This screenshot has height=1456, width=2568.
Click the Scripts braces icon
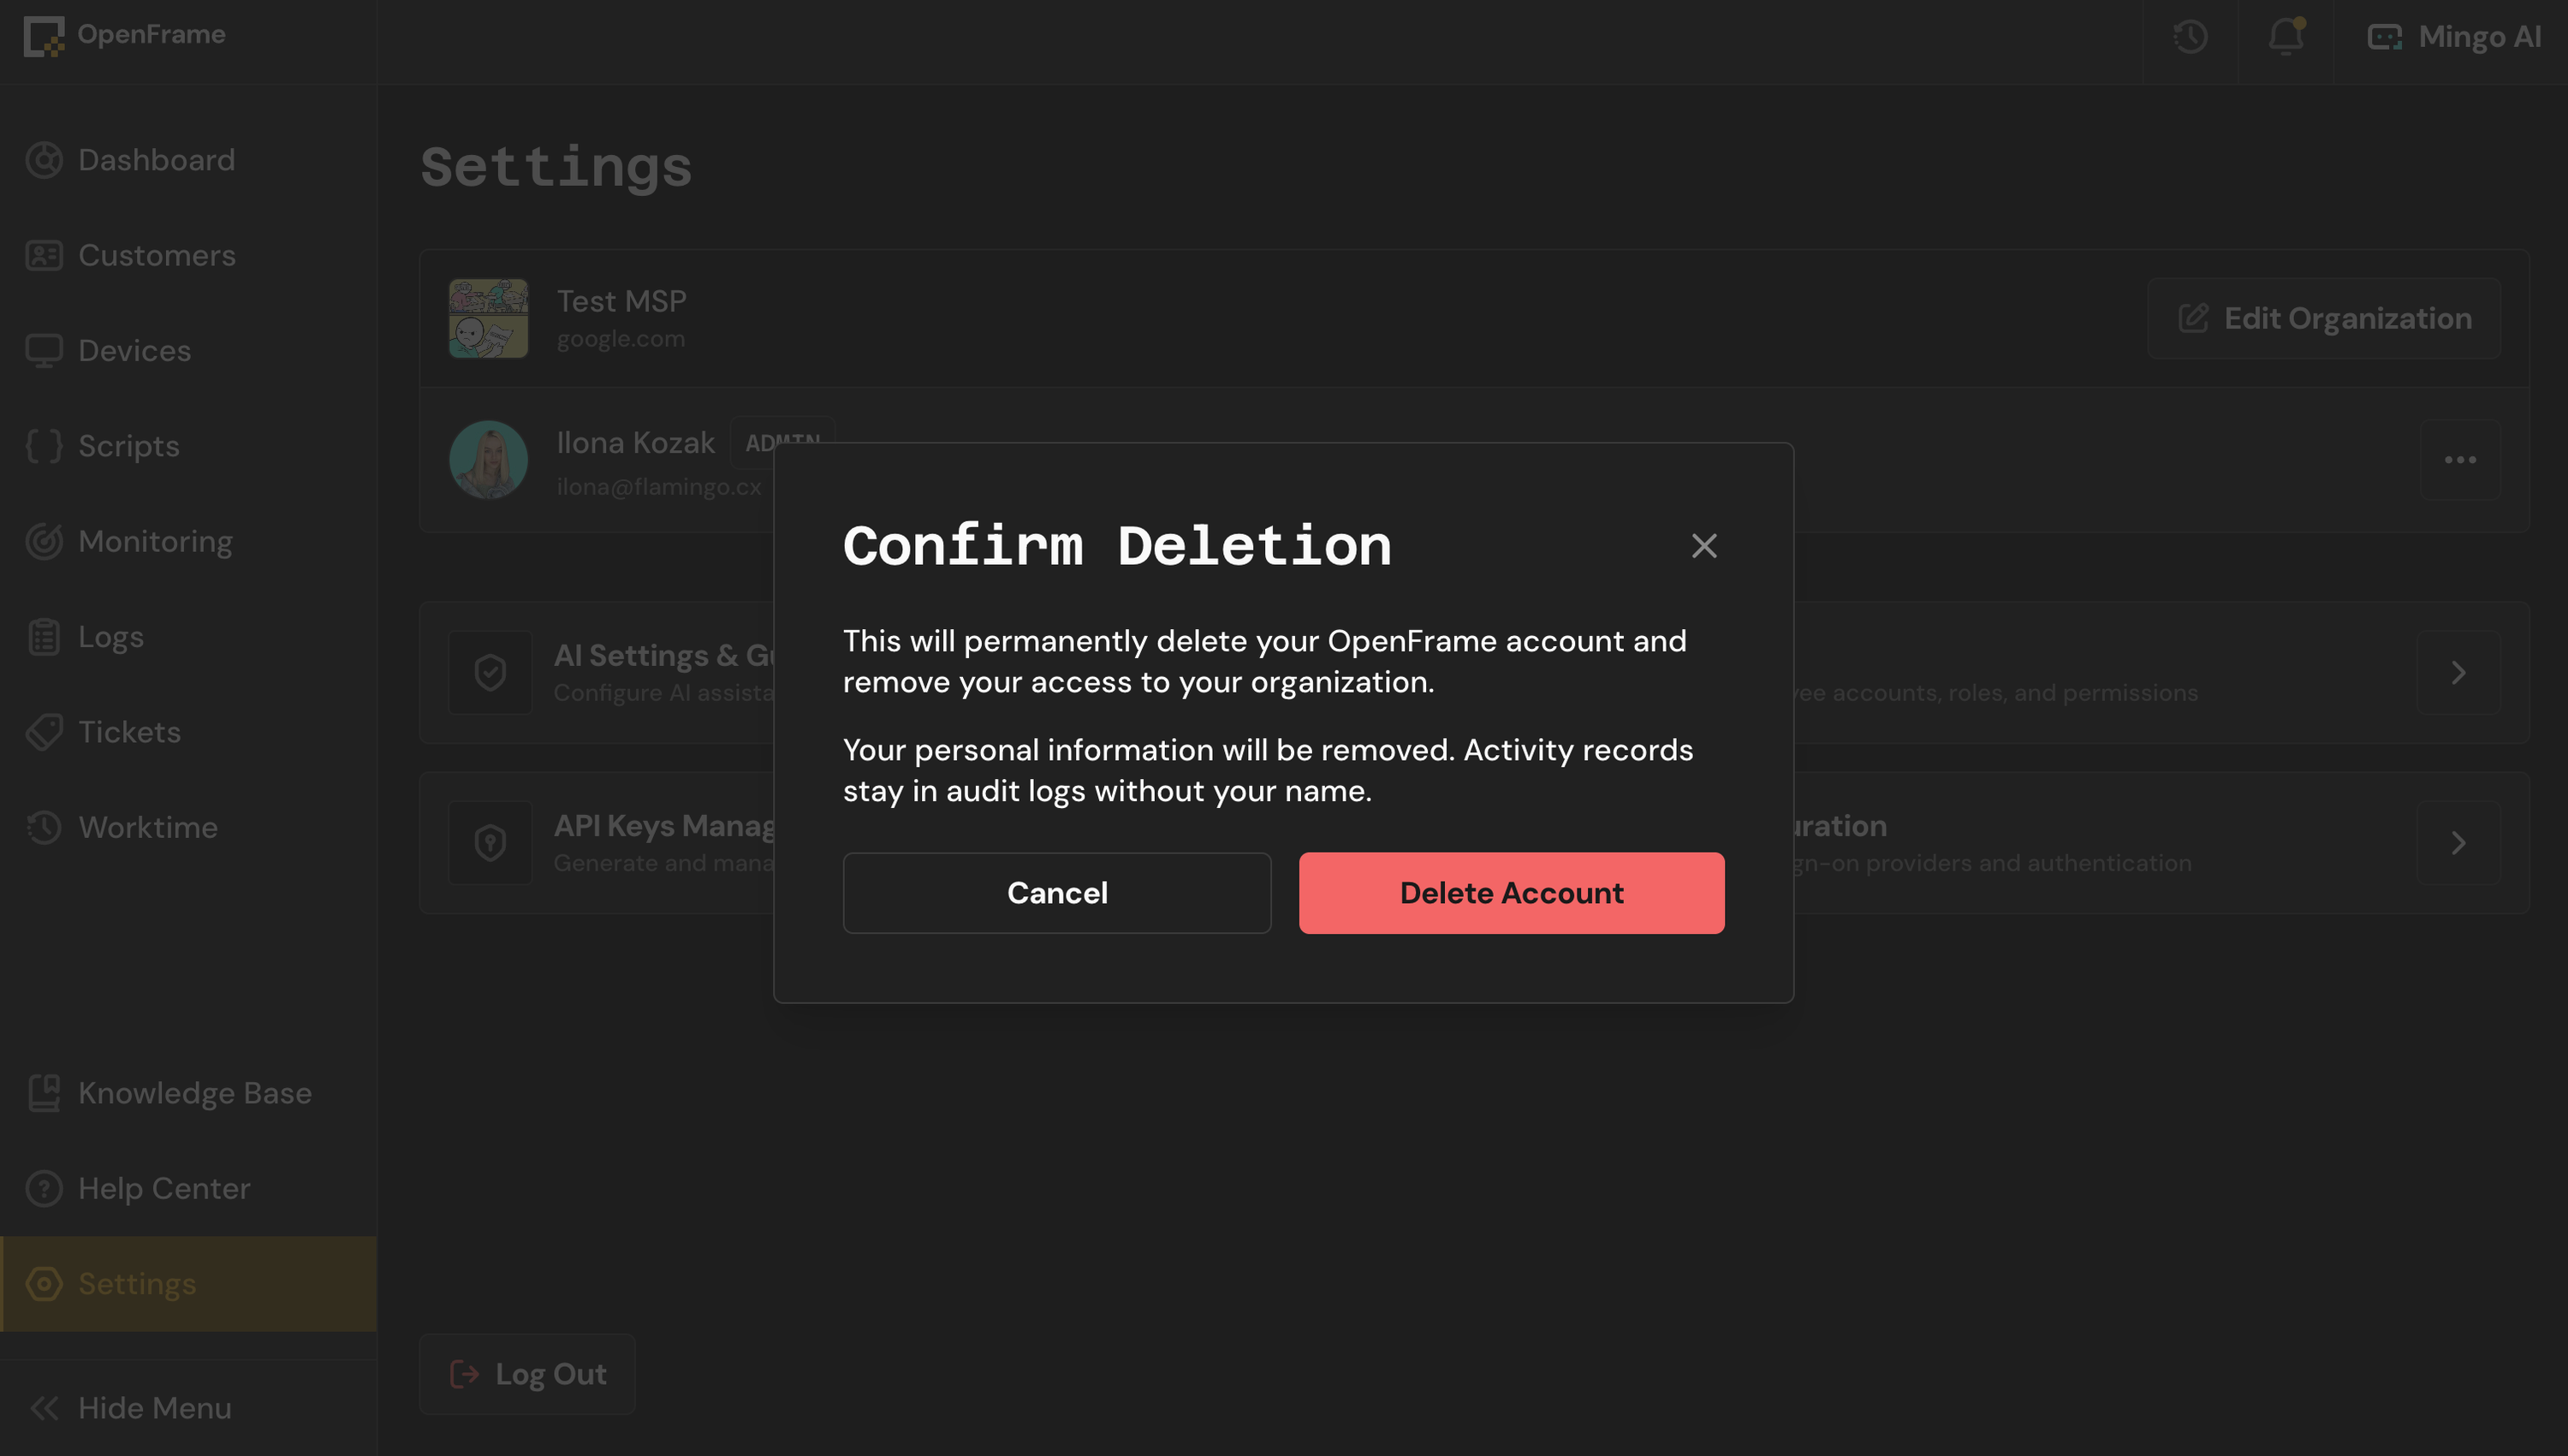(x=44, y=446)
